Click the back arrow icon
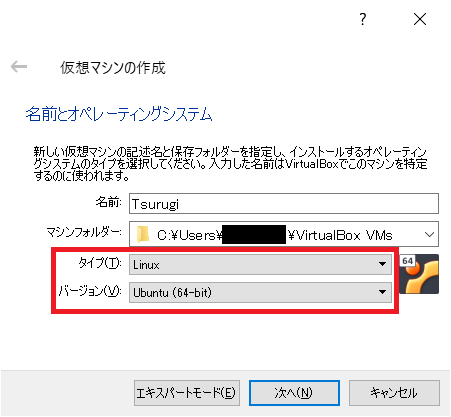Screen dimensions: 451x417 tap(19, 67)
